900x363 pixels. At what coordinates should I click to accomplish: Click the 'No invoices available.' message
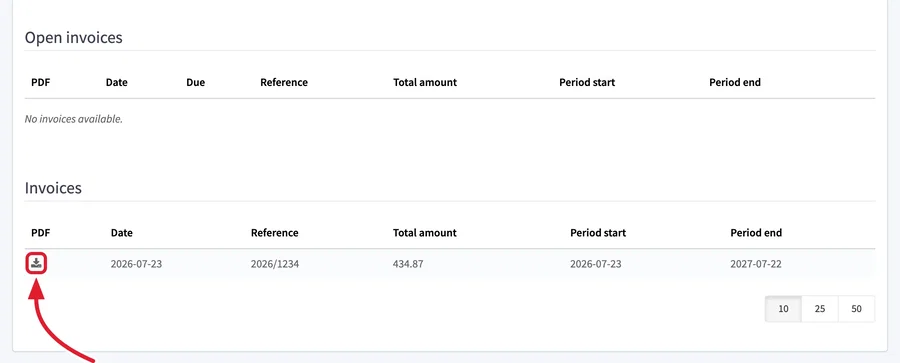click(73, 119)
